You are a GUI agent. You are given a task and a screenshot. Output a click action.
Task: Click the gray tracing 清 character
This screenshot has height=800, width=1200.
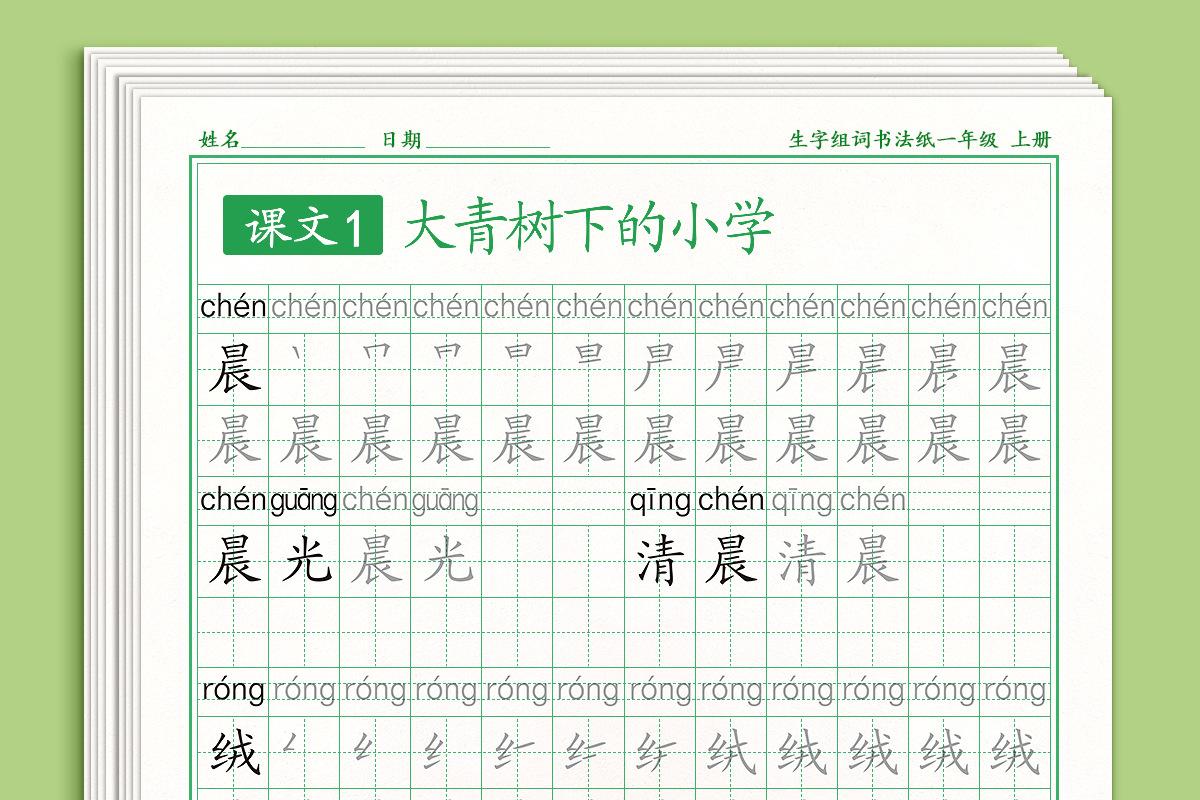pos(801,560)
